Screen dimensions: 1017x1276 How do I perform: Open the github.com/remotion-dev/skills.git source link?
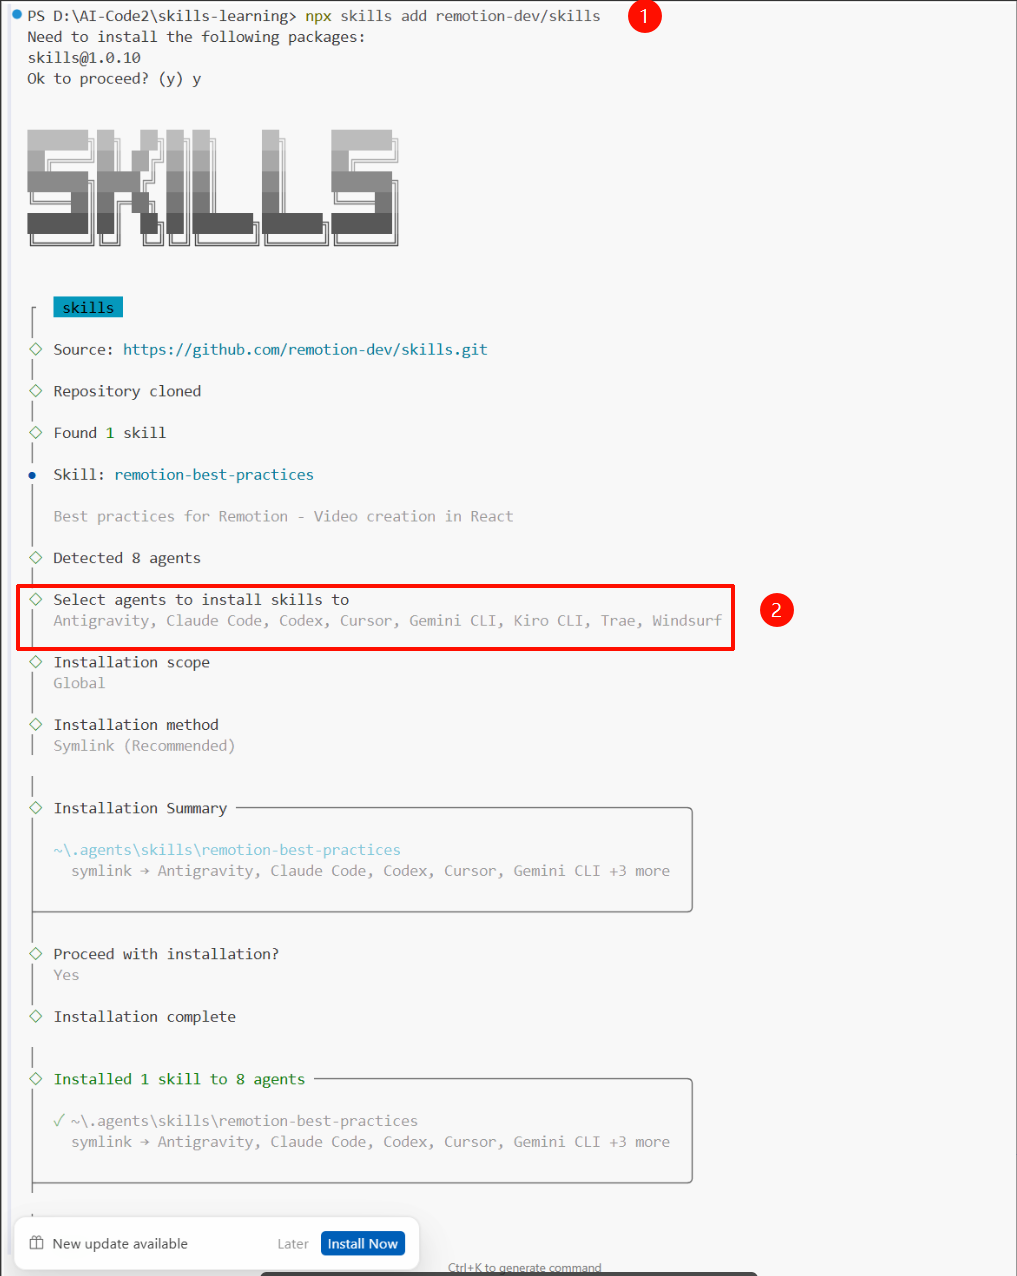pyautogui.click(x=305, y=349)
